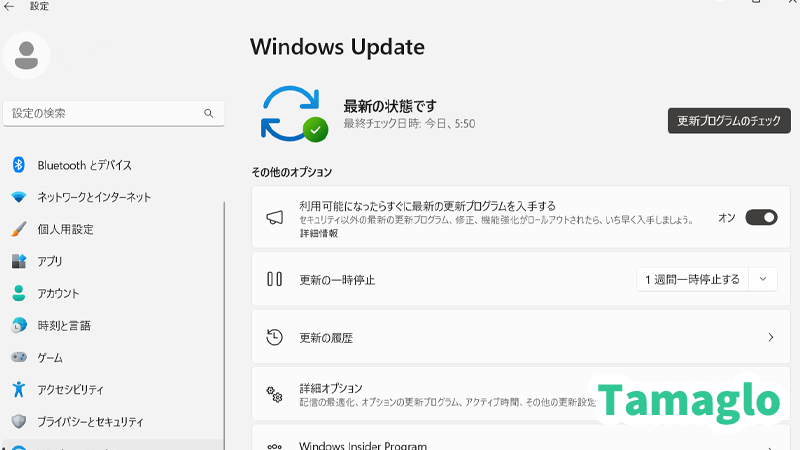Screen dimensions: 800x450
Task: Click the gears icon for 詳細オプション
Action: click(274, 394)
